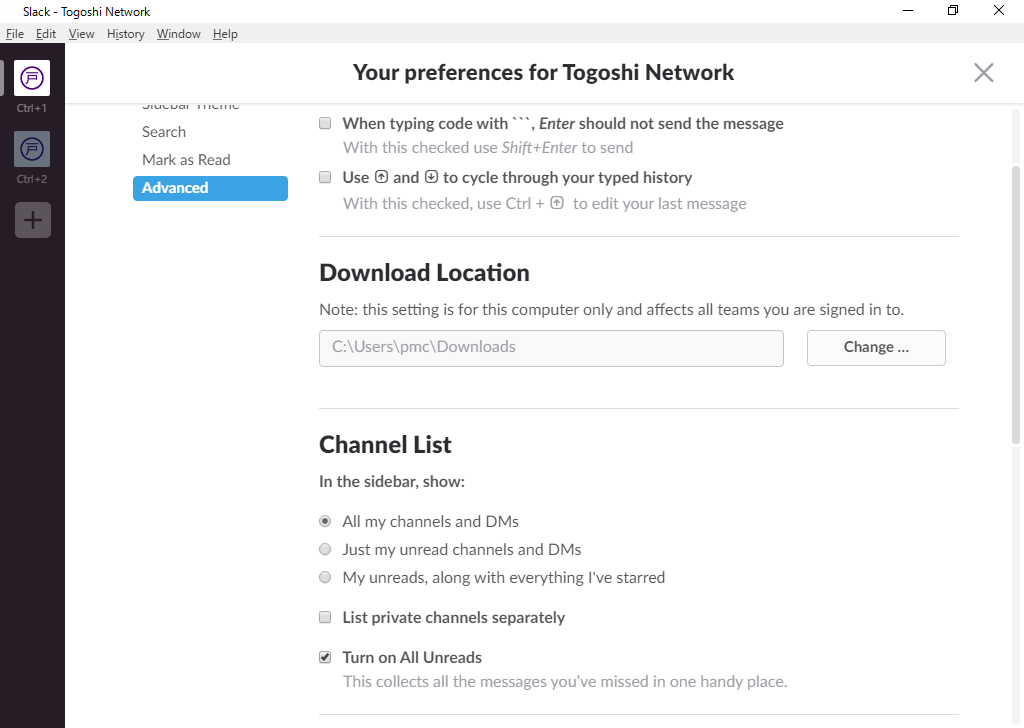The height and width of the screenshot is (728, 1024).
Task: Enable List private channels separately
Action: click(325, 618)
